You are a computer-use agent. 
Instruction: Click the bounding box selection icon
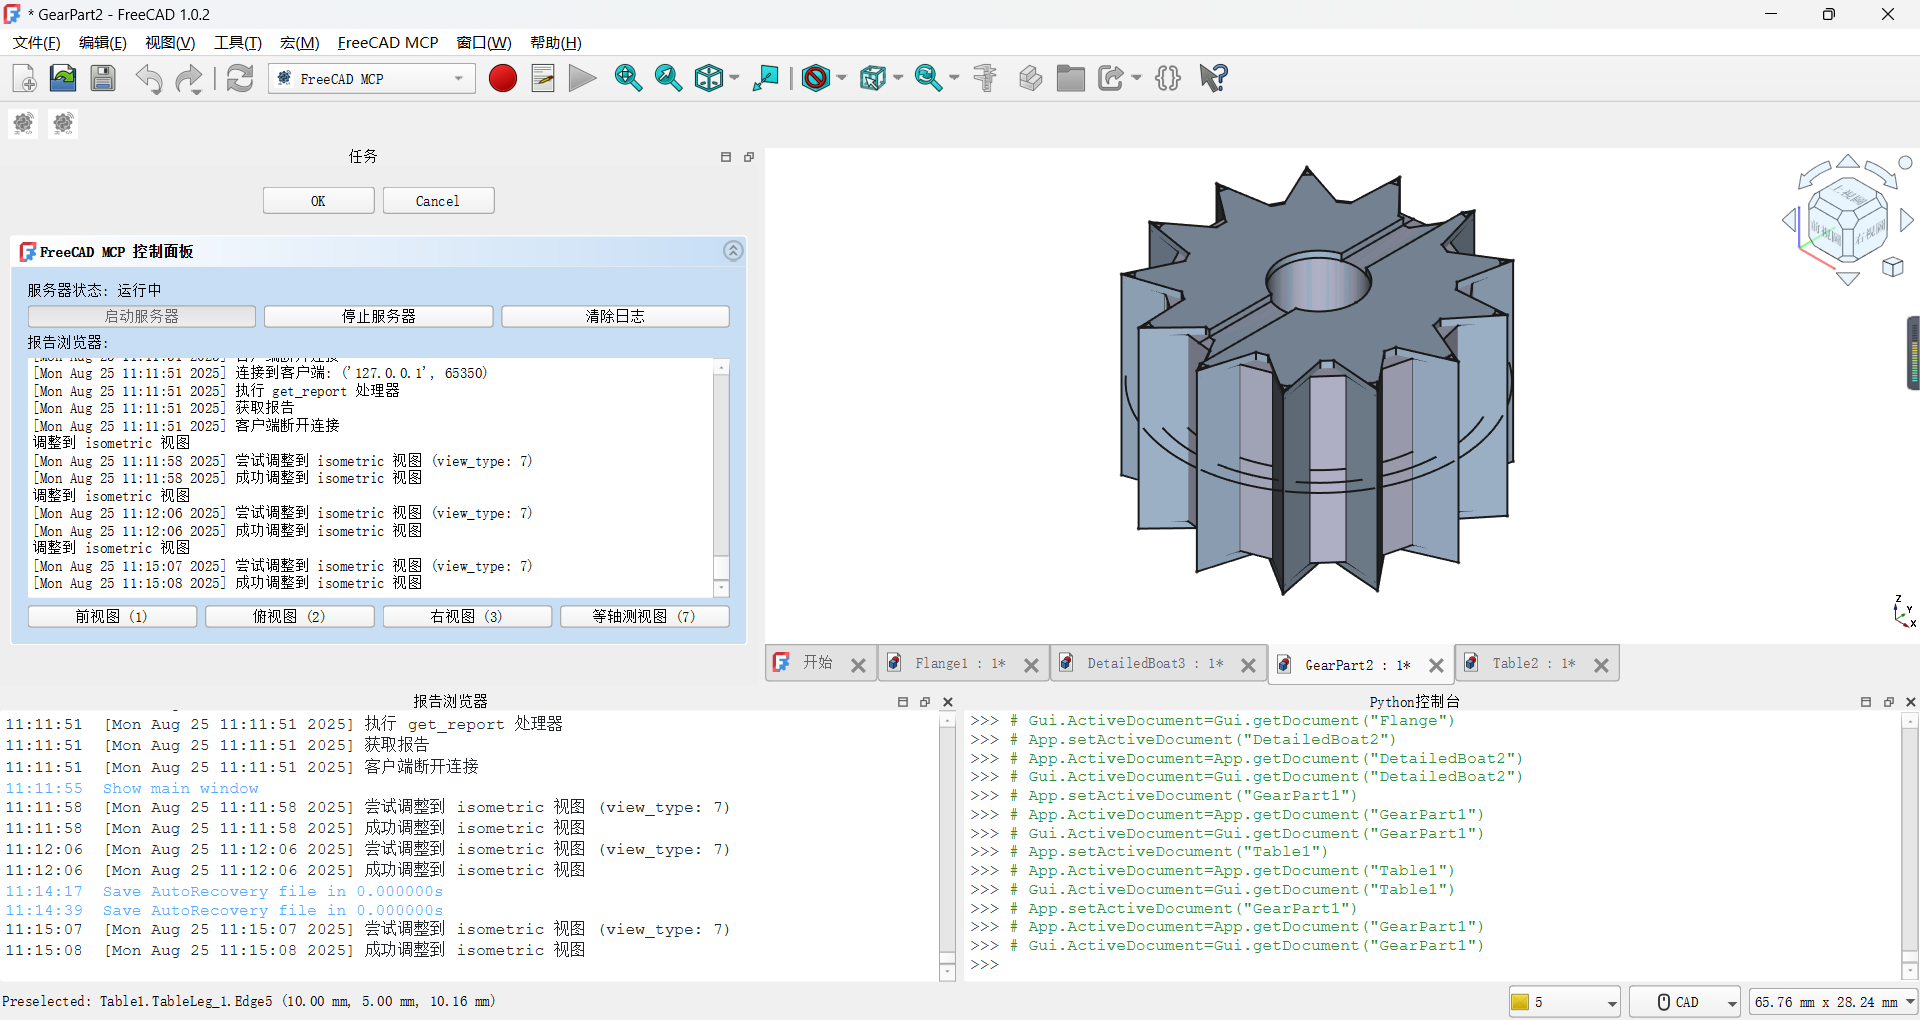click(873, 78)
